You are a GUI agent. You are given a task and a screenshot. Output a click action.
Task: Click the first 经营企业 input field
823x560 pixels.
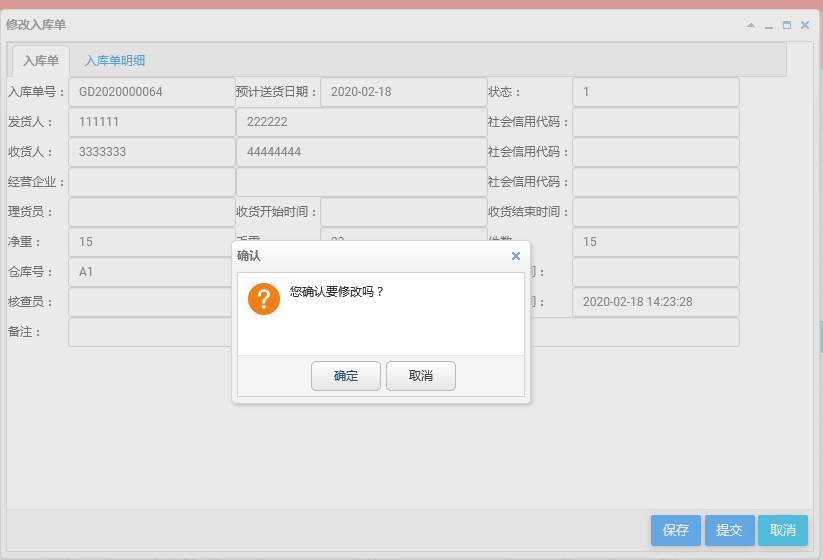tap(152, 182)
